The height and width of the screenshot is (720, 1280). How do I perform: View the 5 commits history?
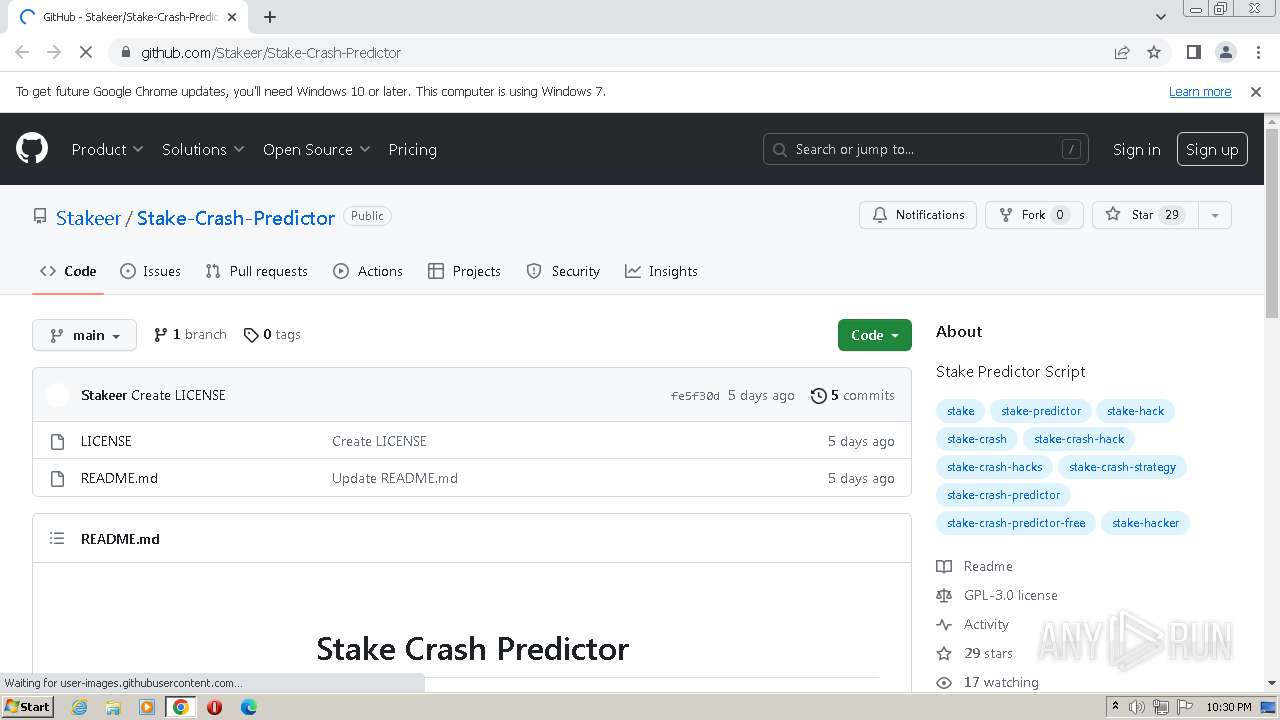point(853,395)
